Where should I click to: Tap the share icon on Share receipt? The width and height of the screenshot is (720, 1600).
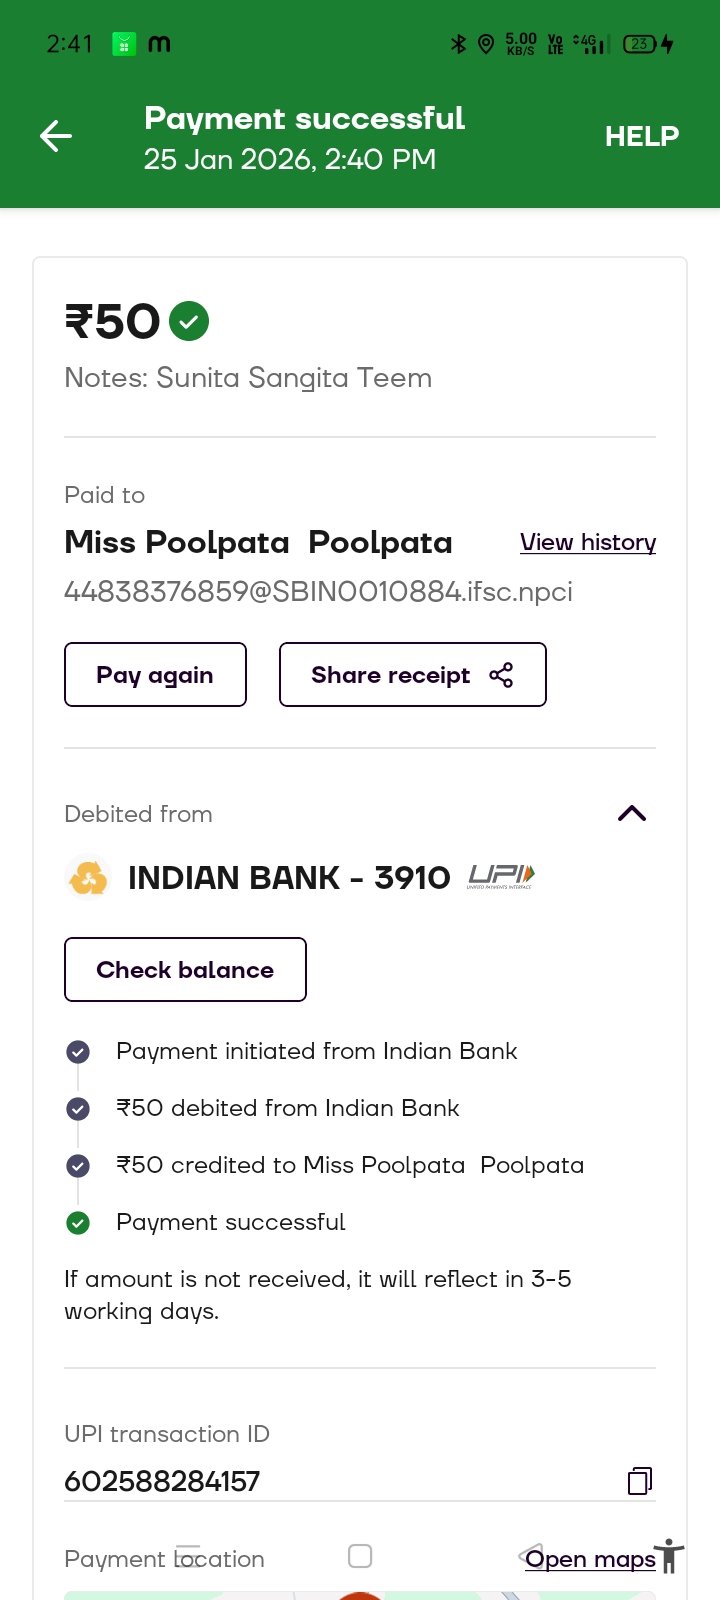501,675
